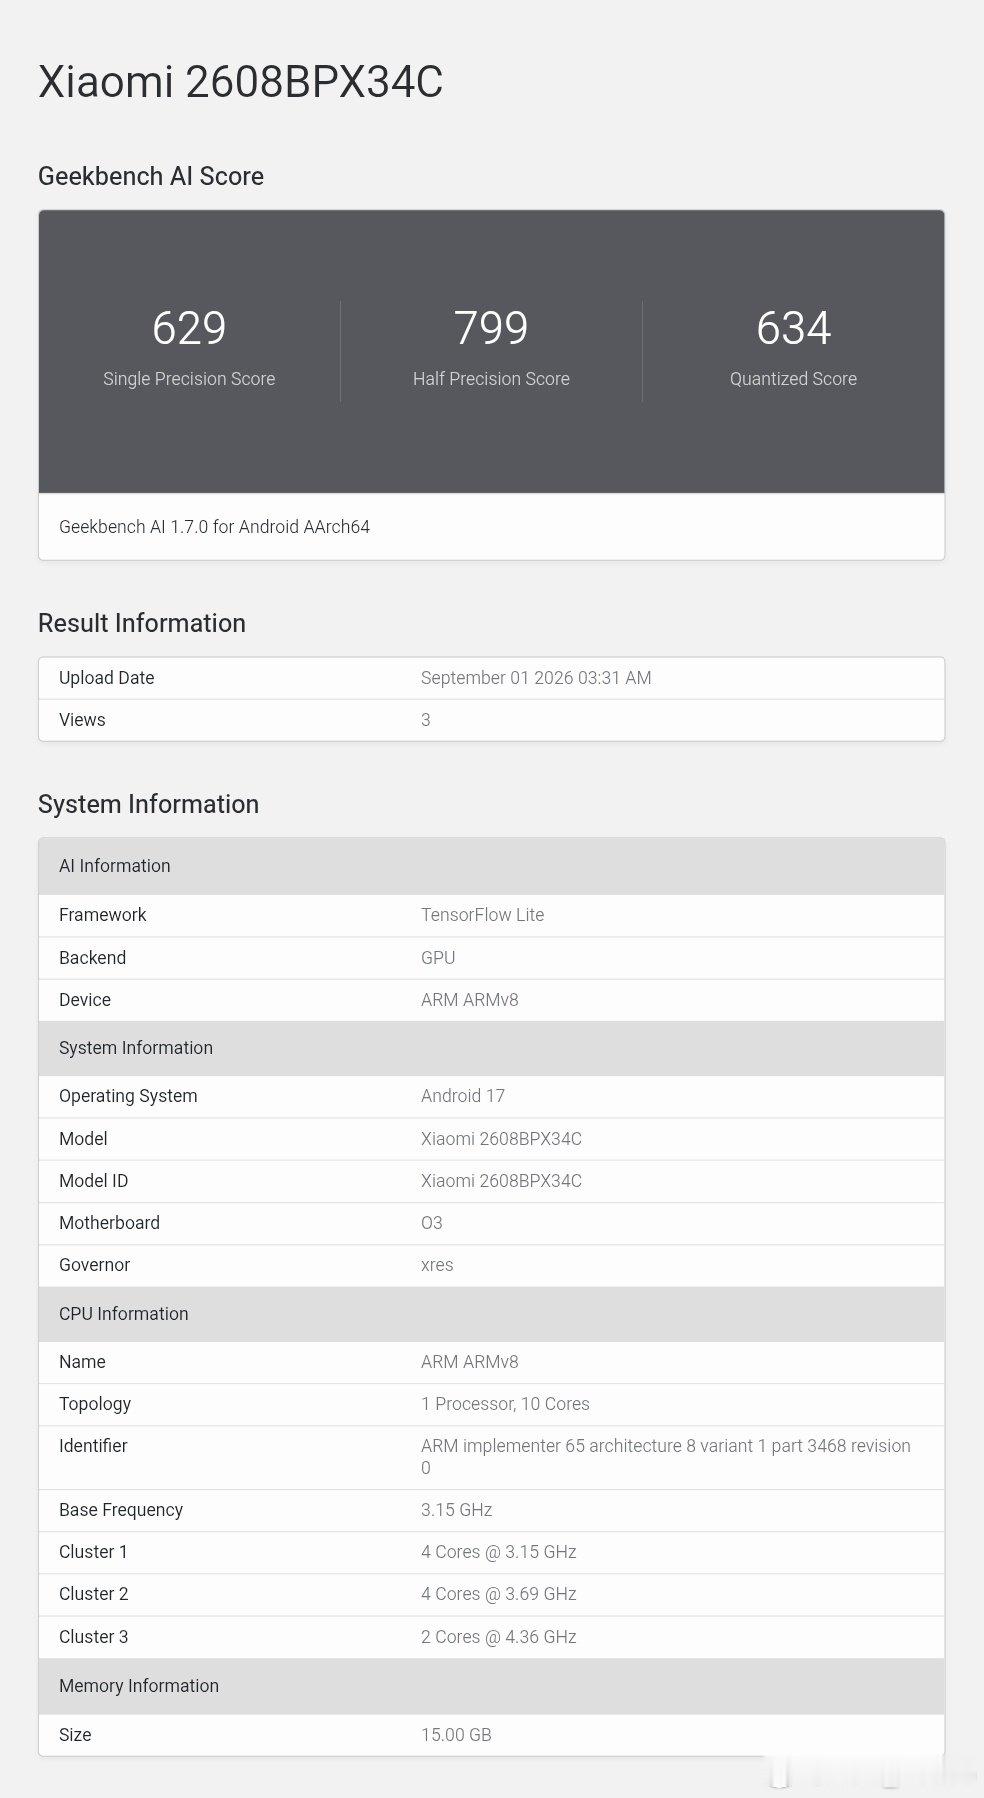Click the "Topology" row label
Image resolution: width=984 pixels, height=1798 pixels.
tap(95, 1404)
